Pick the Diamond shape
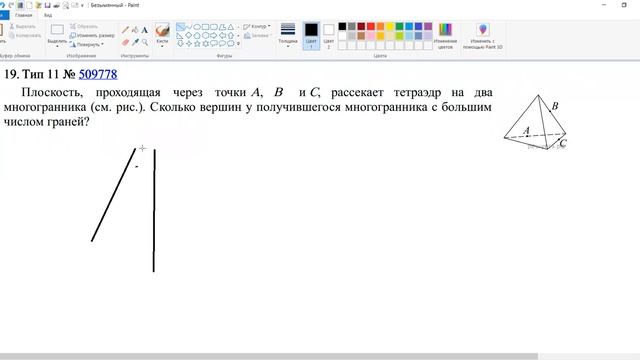 point(189,36)
